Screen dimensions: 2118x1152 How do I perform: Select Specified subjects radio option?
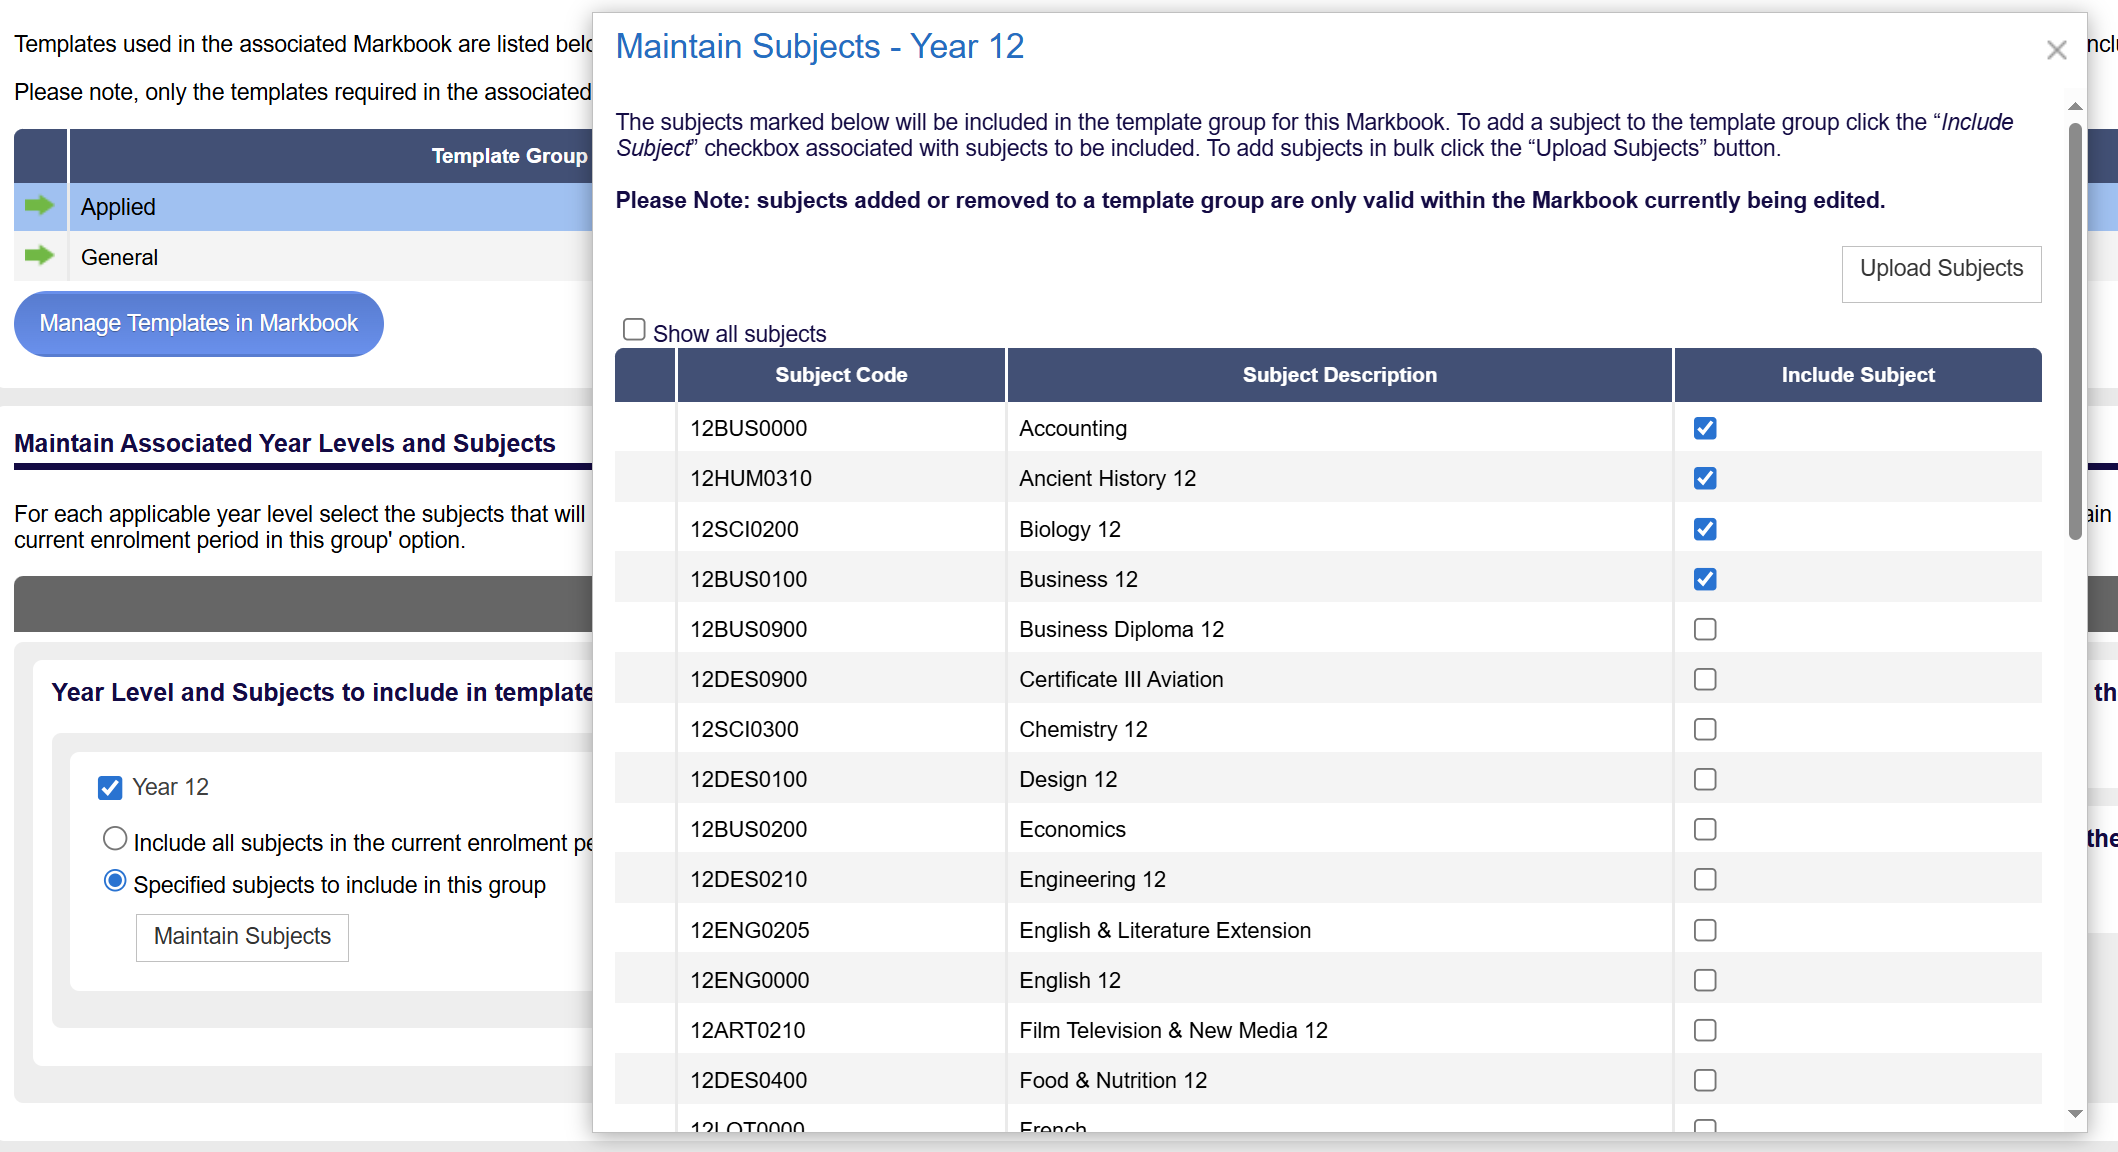tap(115, 881)
